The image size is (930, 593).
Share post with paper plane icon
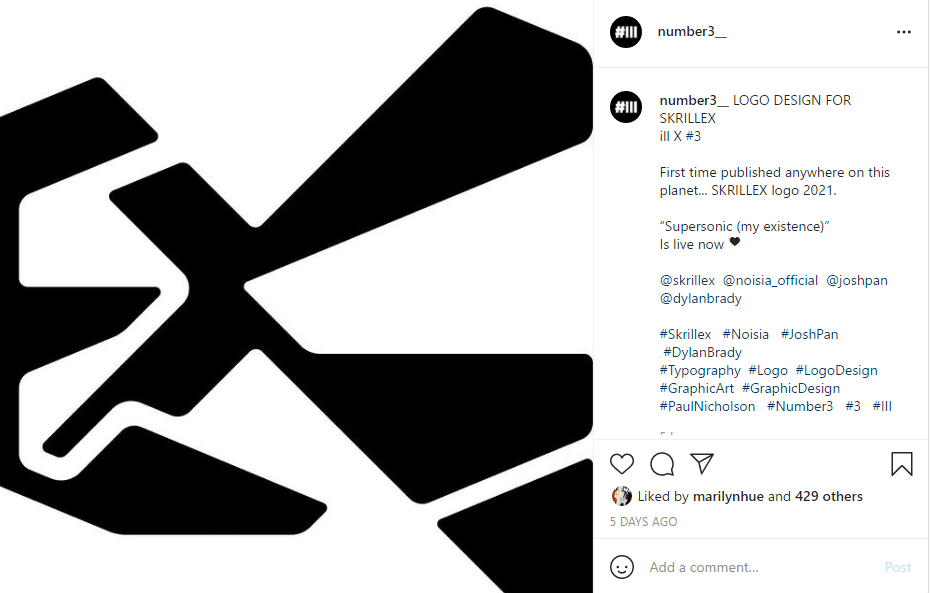click(x=702, y=464)
